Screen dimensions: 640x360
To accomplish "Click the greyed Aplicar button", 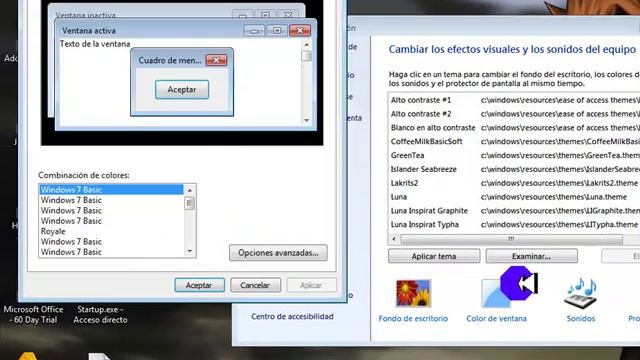I will pyautogui.click(x=311, y=285).
